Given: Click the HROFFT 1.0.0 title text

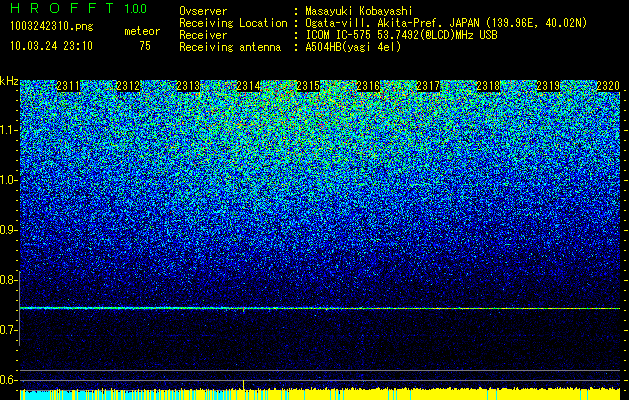Looking at the screenshot, I should pyautogui.click(x=79, y=8).
